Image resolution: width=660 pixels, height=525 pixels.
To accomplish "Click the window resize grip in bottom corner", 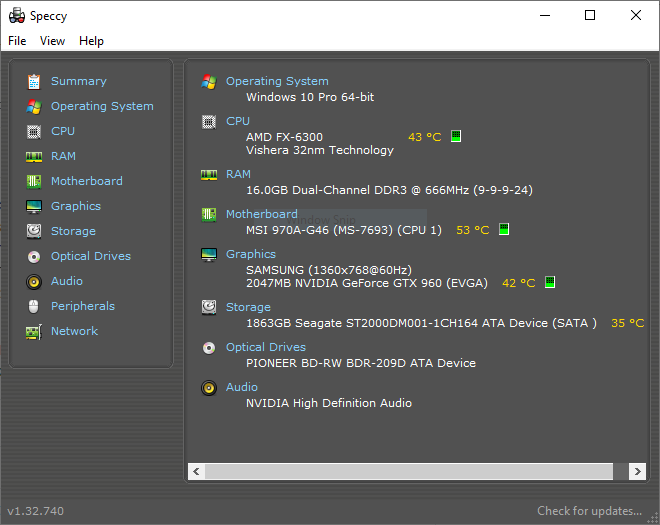I will click(653, 518).
